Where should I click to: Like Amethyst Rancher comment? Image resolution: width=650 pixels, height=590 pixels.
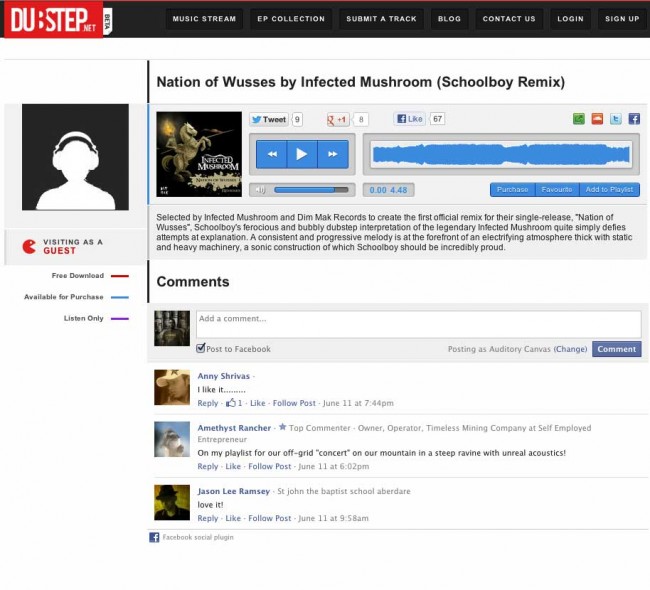233,466
